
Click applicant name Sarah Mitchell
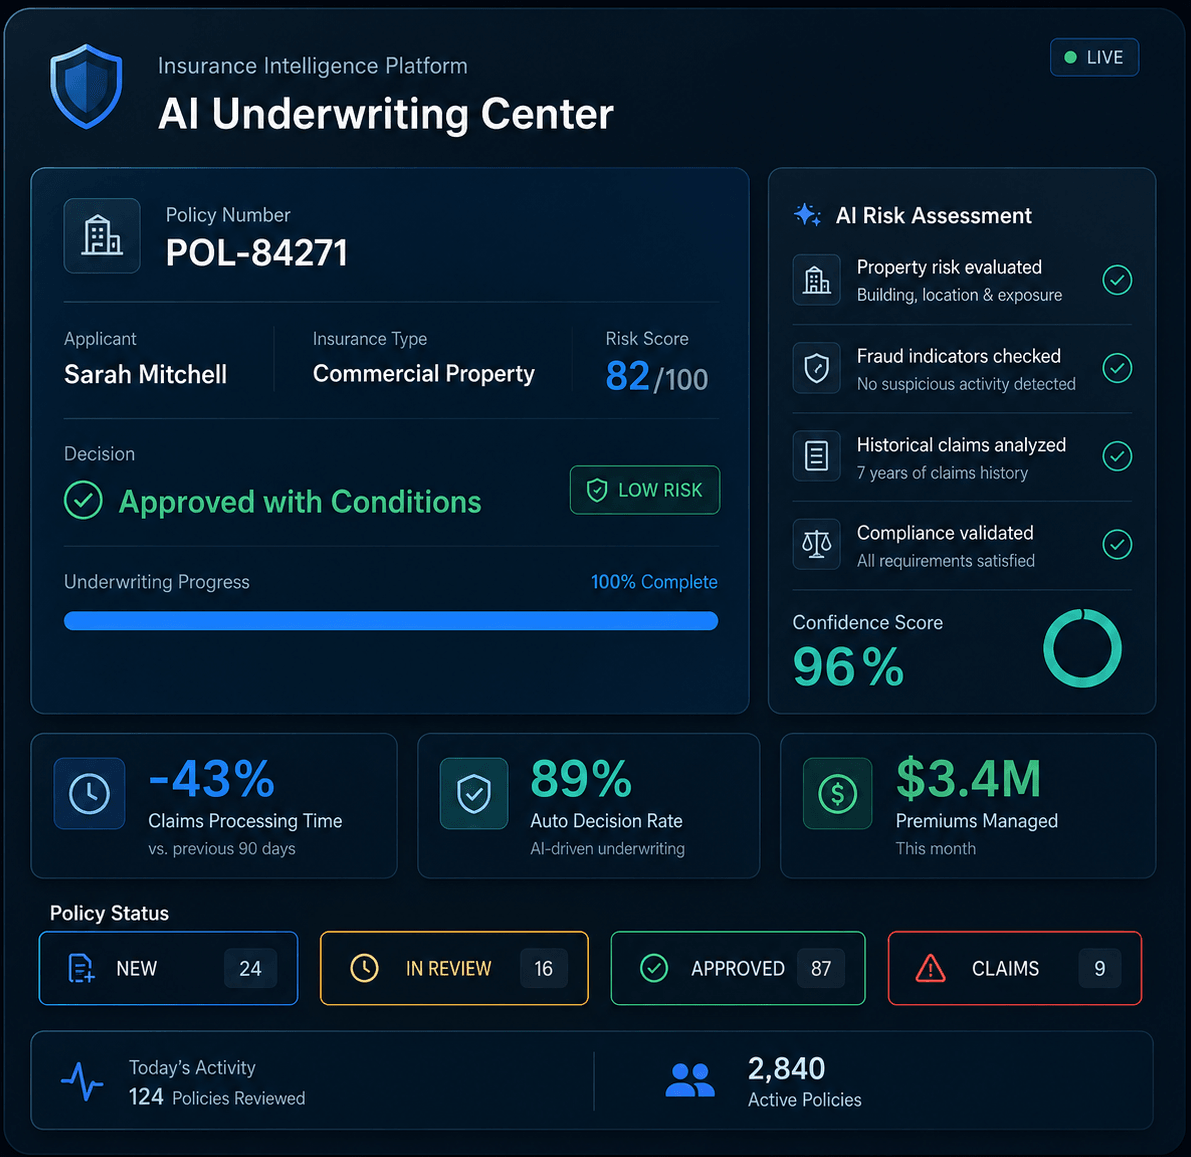[x=146, y=374]
